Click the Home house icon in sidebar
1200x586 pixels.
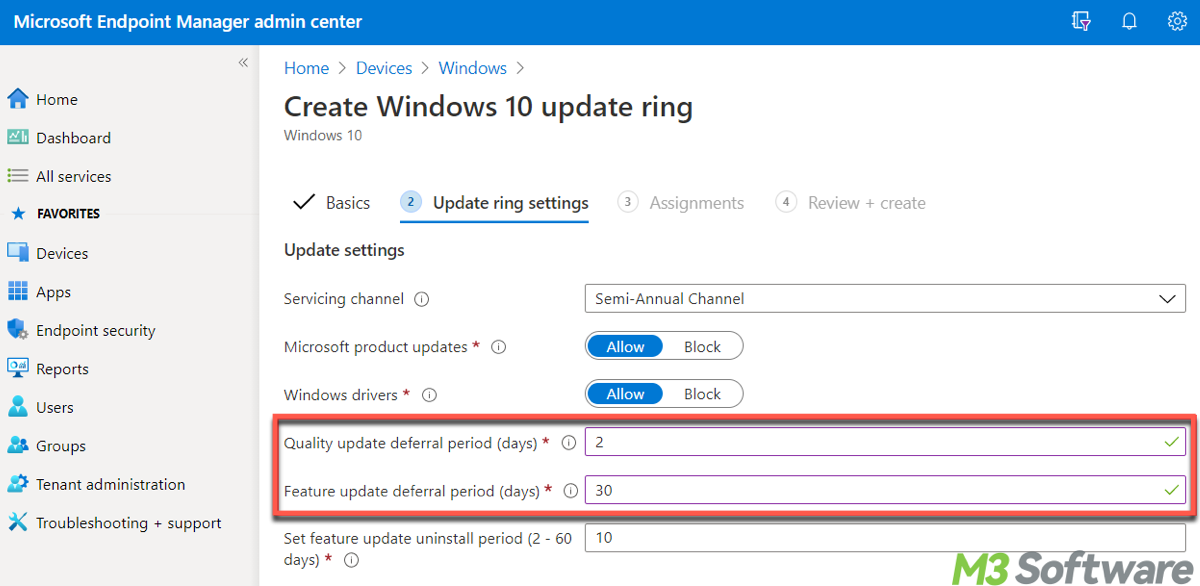pos(17,99)
